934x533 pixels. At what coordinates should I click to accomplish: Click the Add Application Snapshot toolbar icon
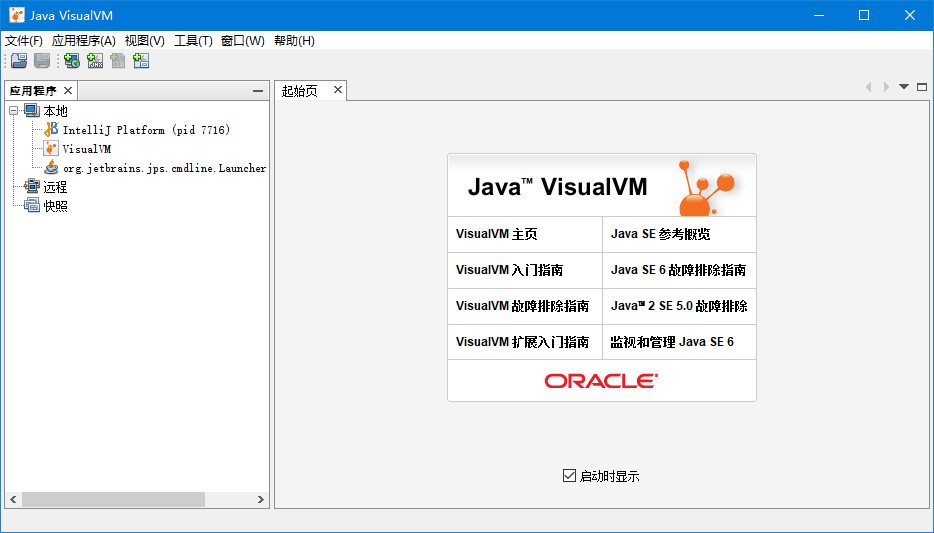[x=141, y=61]
